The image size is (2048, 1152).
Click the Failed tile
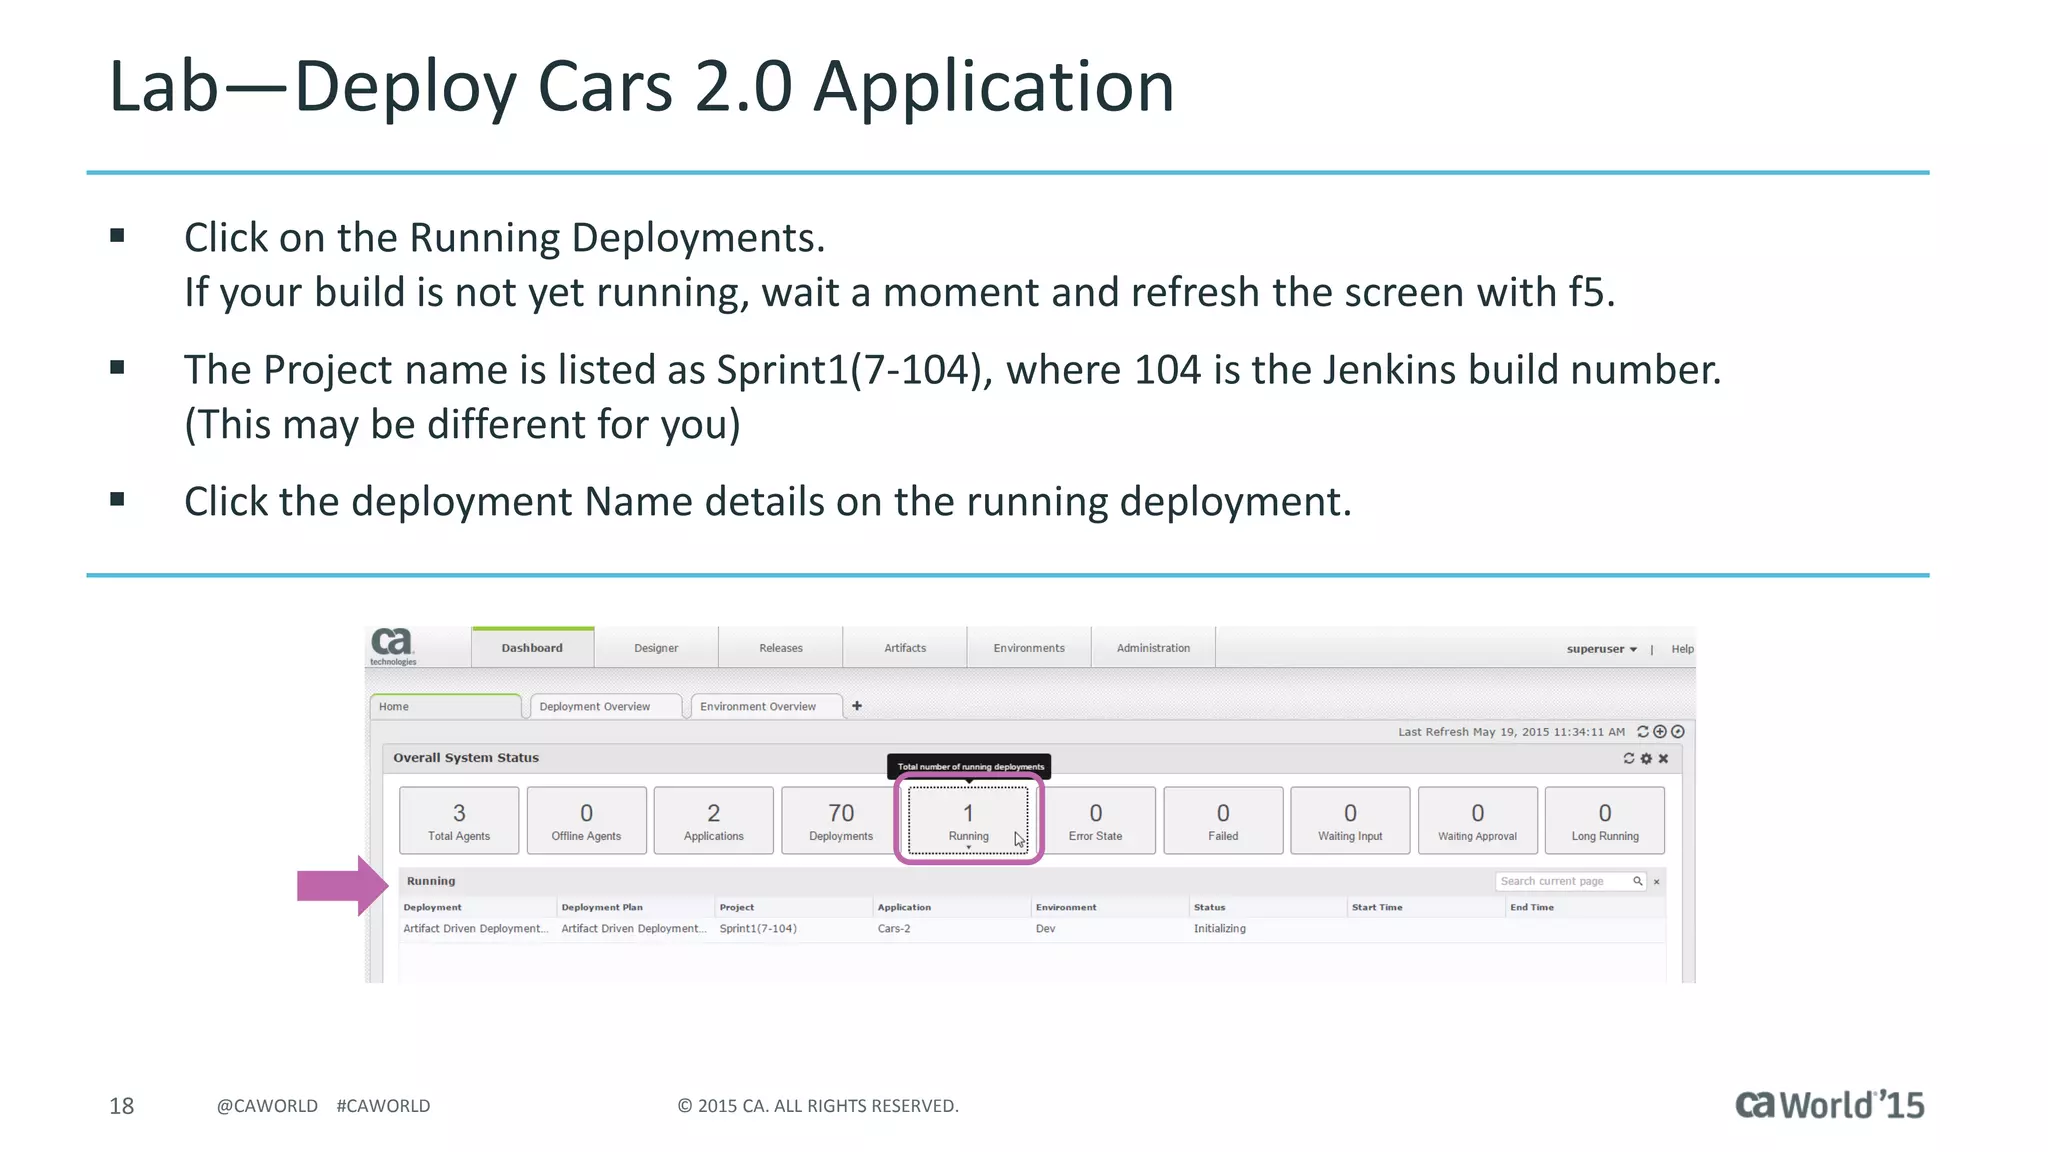click(1223, 820)
